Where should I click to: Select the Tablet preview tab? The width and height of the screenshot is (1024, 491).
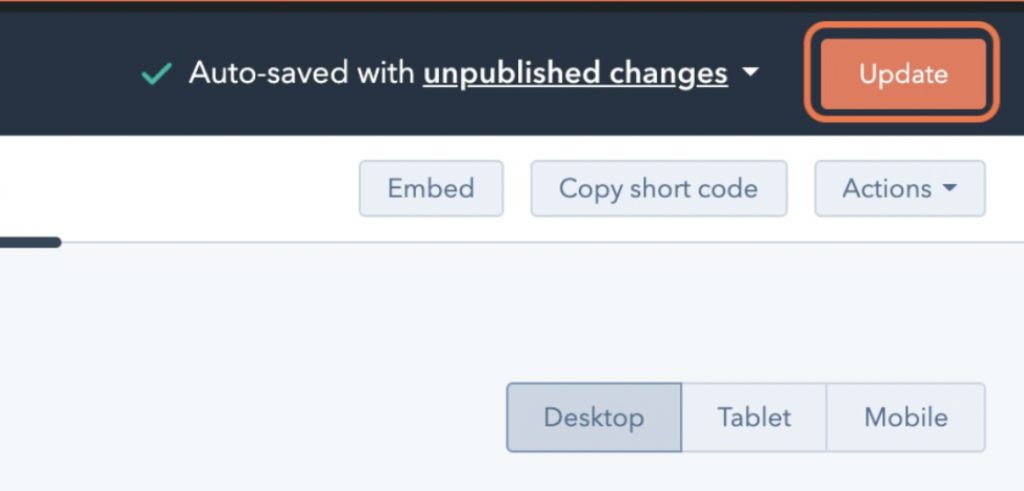pos(754,417)
